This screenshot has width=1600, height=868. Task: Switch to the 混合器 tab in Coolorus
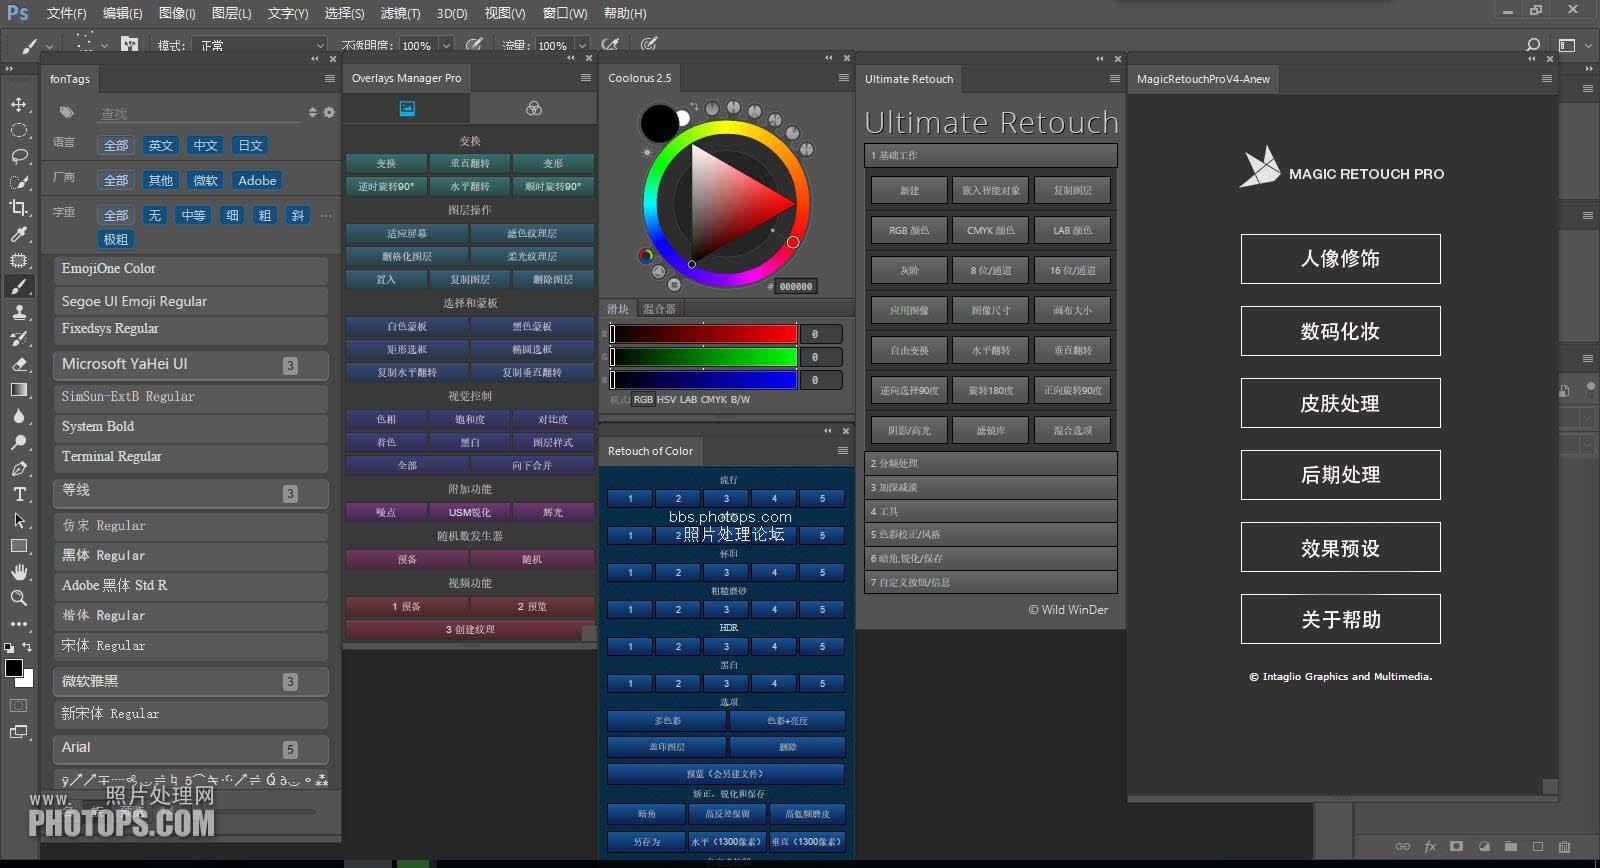click(x=659, y=309)
